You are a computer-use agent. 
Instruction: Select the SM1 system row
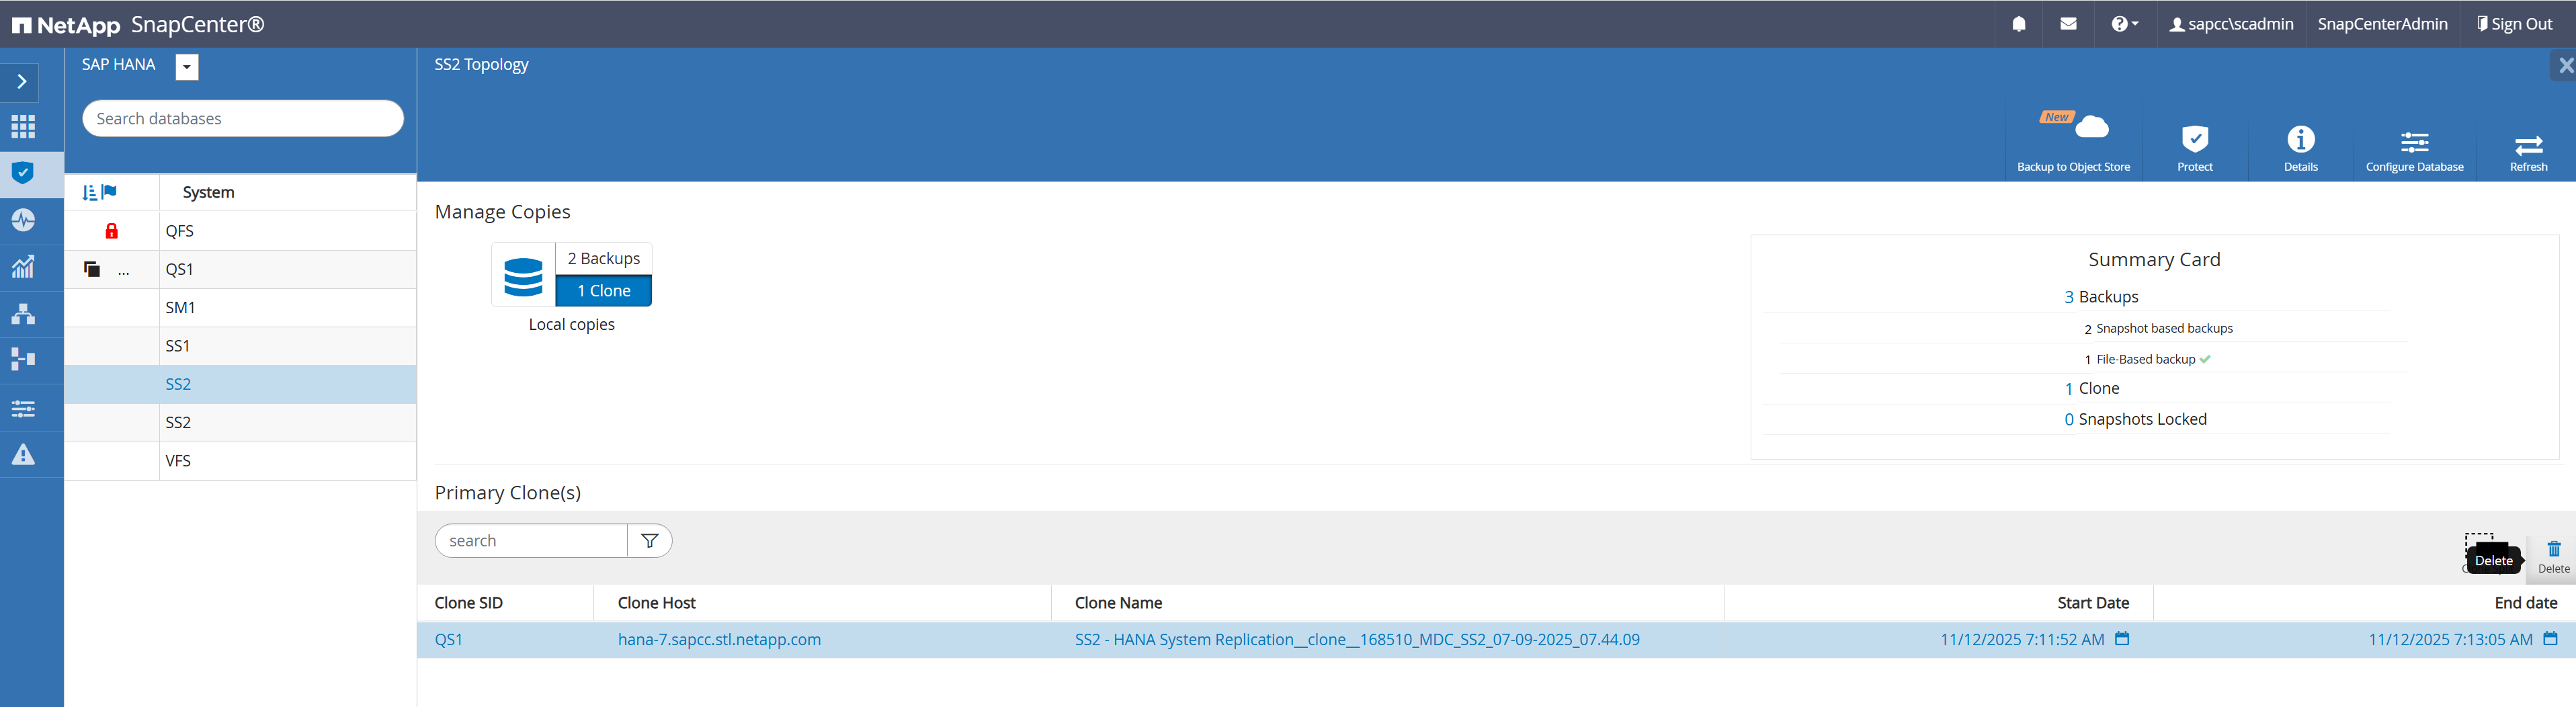pyautogui.click(x=240, y=308)
